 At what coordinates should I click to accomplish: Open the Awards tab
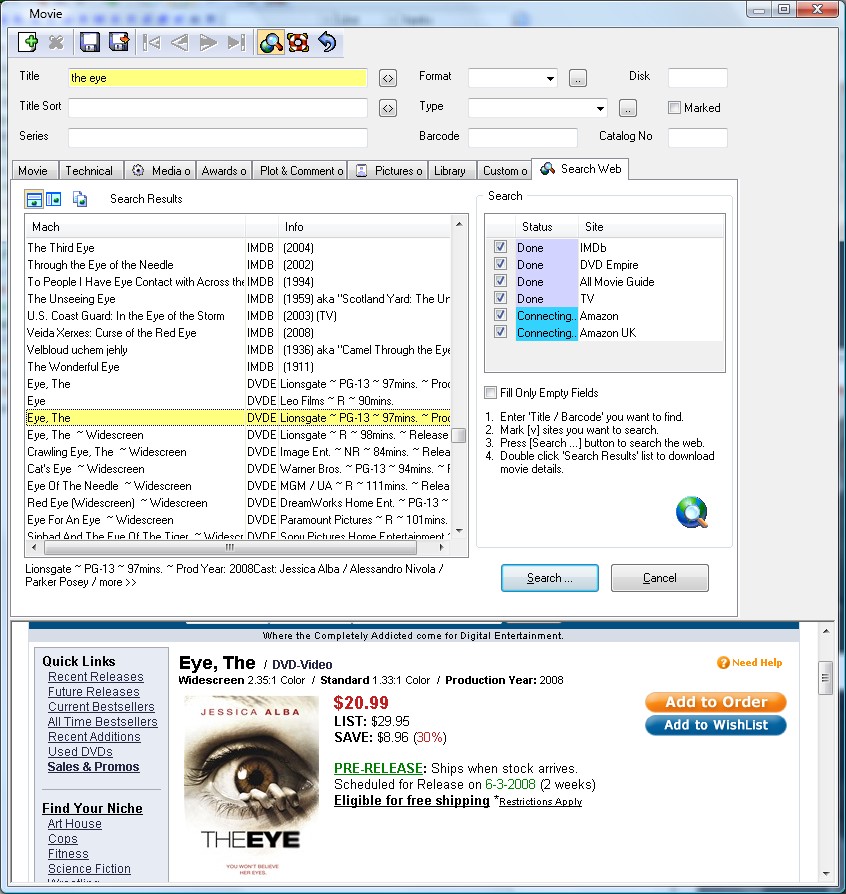click(224, 171)
